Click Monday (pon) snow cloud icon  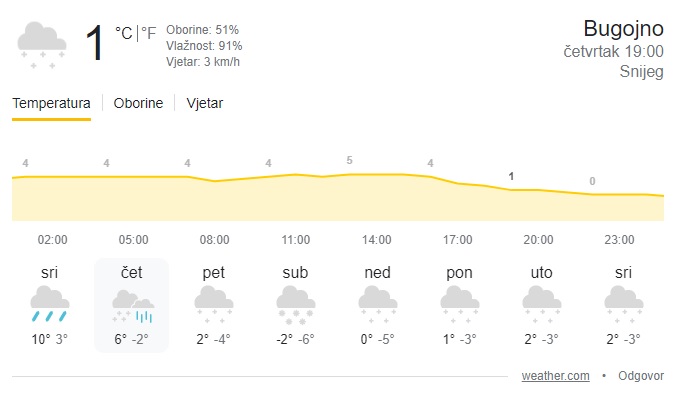tap(459, 303)
